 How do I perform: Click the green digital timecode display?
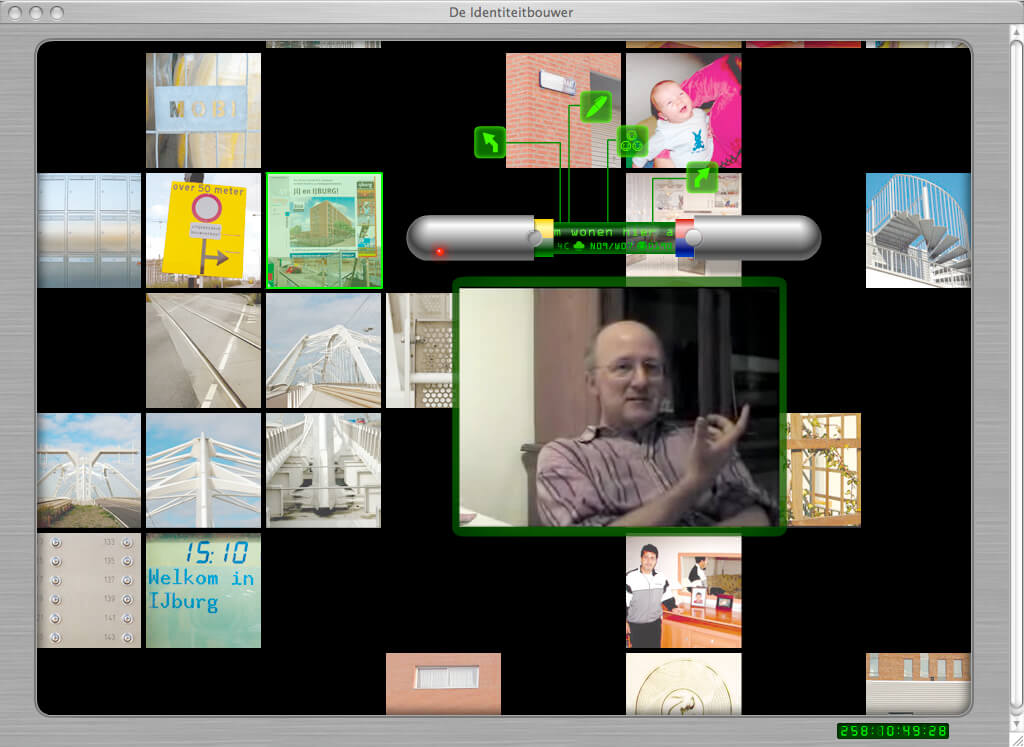(x=892, y=731)
